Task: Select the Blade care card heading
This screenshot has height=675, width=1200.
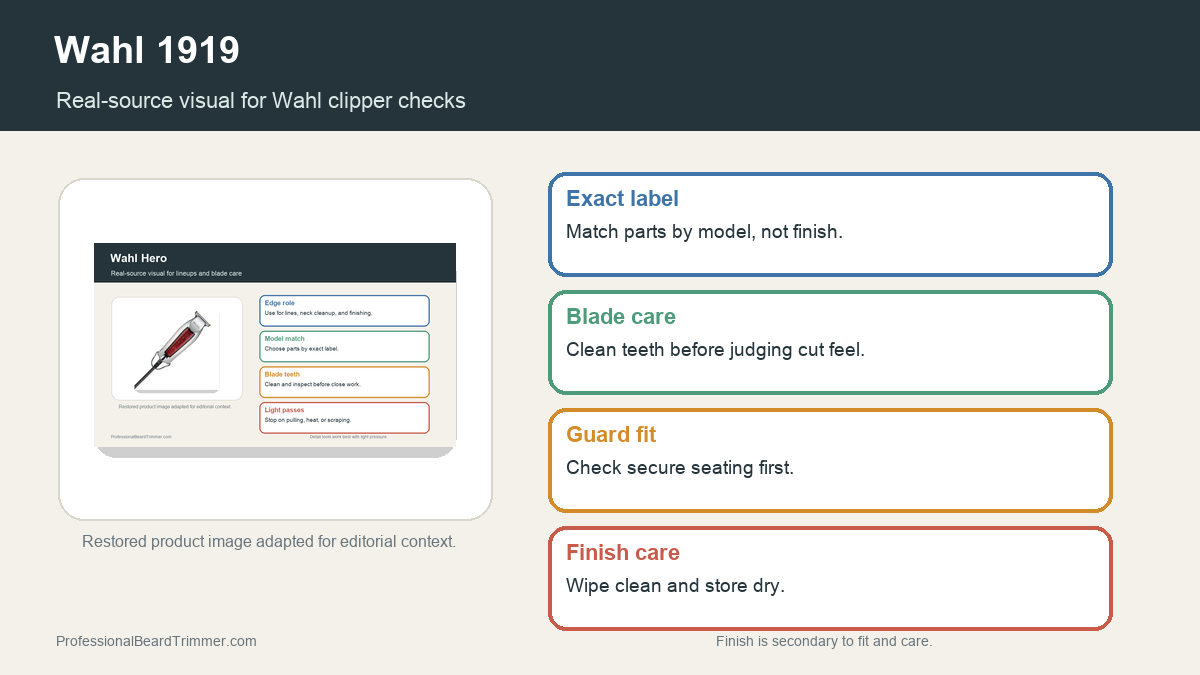Action: point(621,316)
